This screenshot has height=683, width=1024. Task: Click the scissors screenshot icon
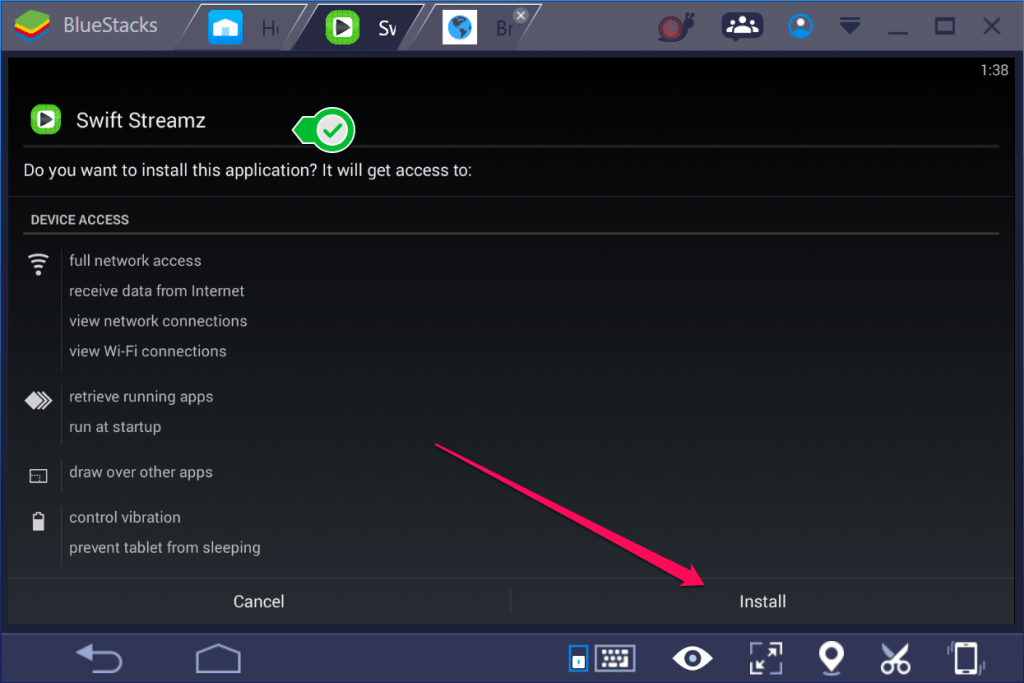tap(895, 658)
